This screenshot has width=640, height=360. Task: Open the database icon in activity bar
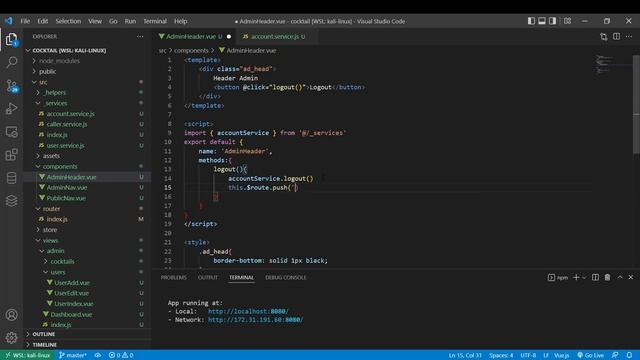coord(11,178)
